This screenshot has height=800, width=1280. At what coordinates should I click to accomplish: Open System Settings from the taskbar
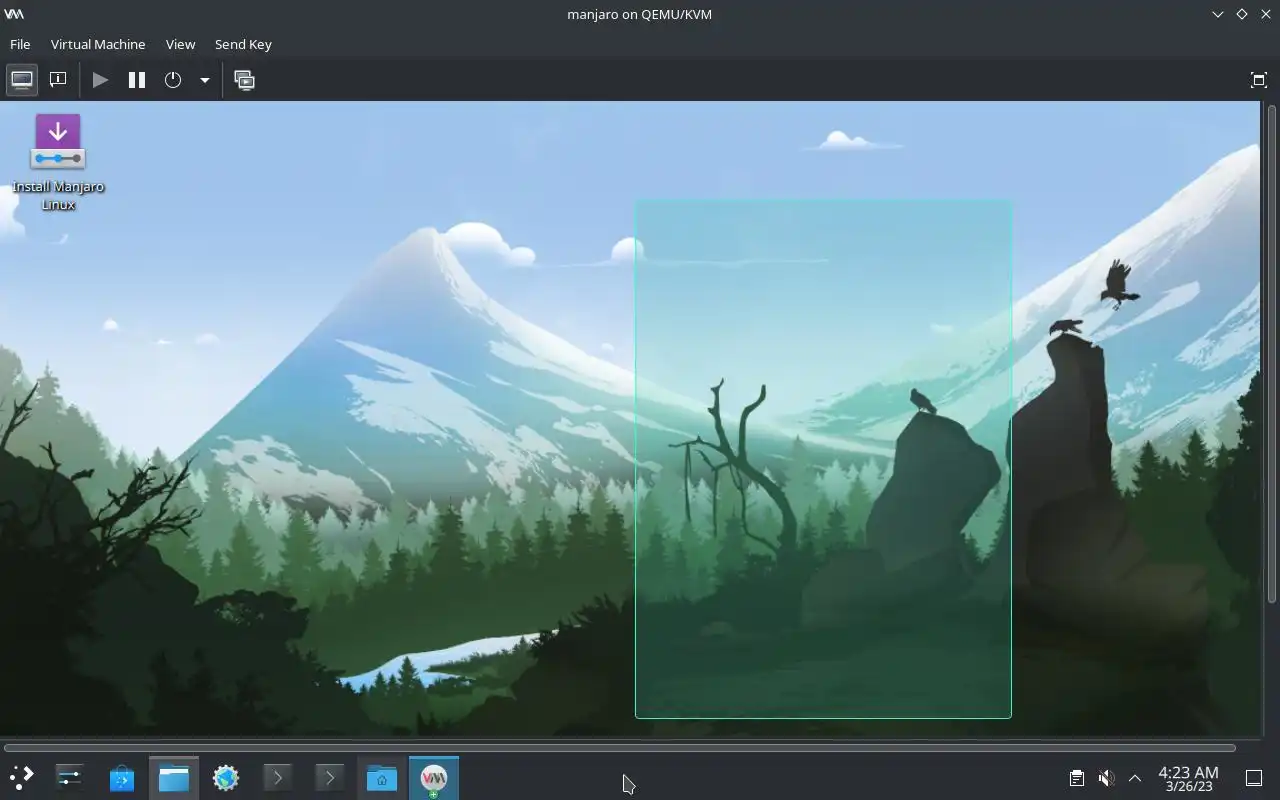69,777
